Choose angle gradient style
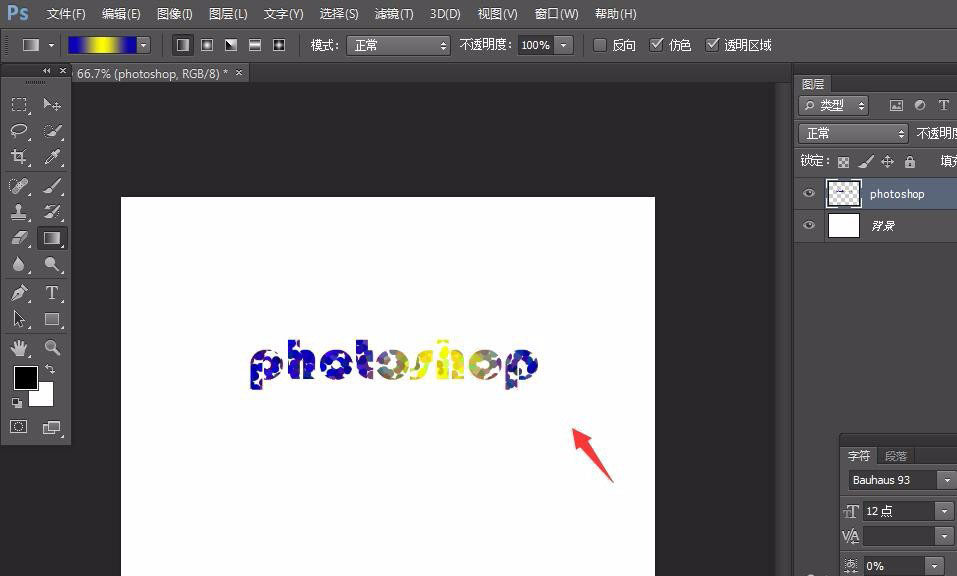 pos(231,45)
